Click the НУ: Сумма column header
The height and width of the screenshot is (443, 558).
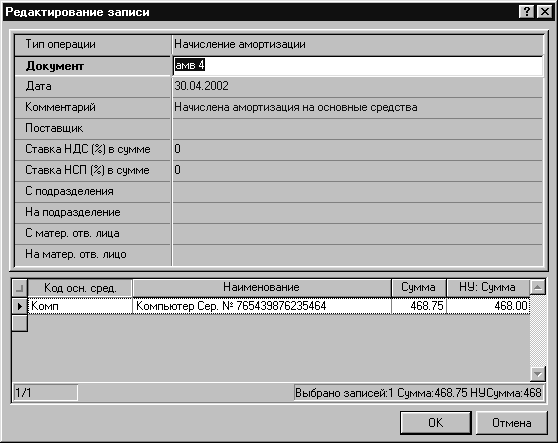click(488, 288)
